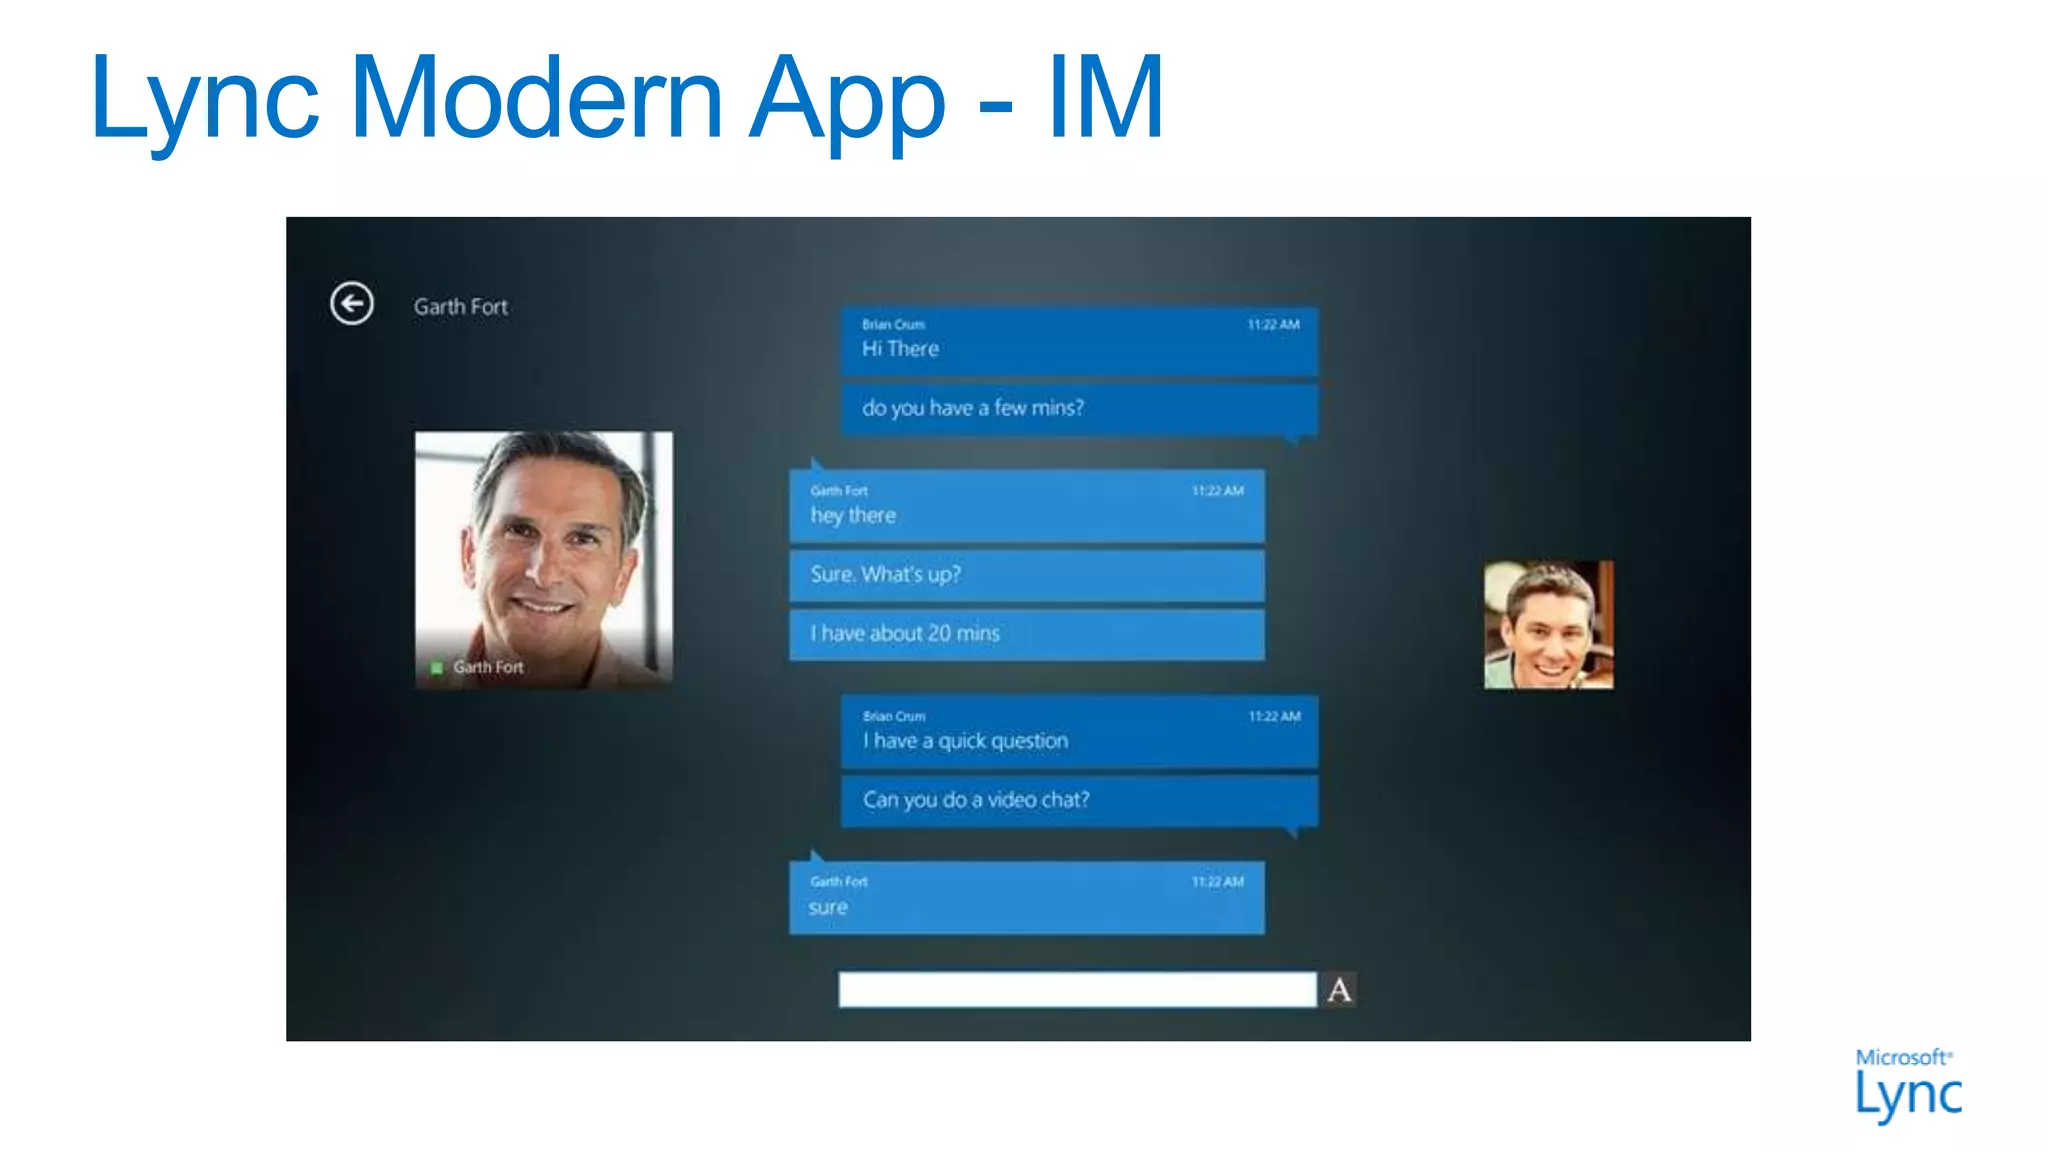
Task: Click "Can you do a video chat?" message
Action: (x=1080, y=800)
